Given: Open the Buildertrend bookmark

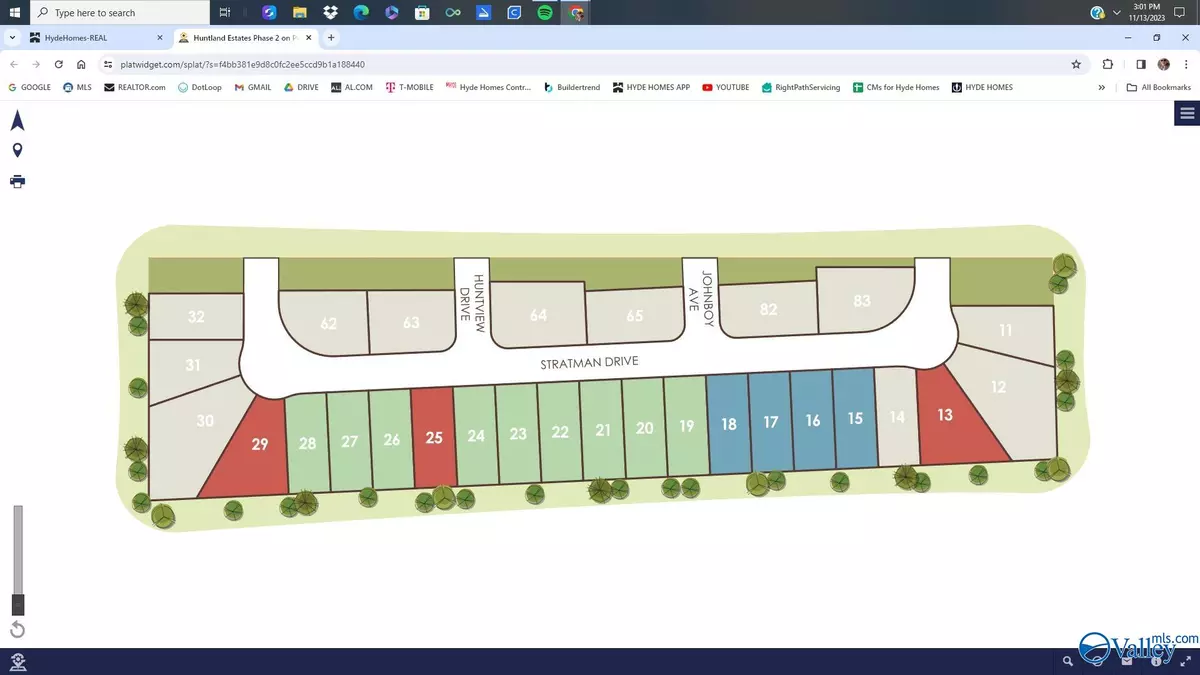Looking at the screenshot, I should [572, 87].
